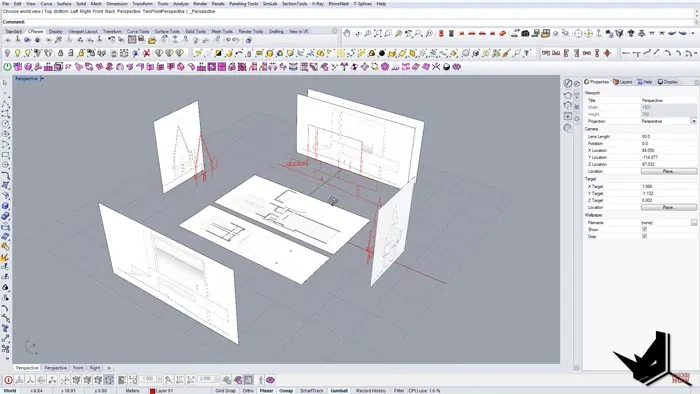Click the rectangle tool in left sidebar
700x394 pixels.
pos(5,155)
